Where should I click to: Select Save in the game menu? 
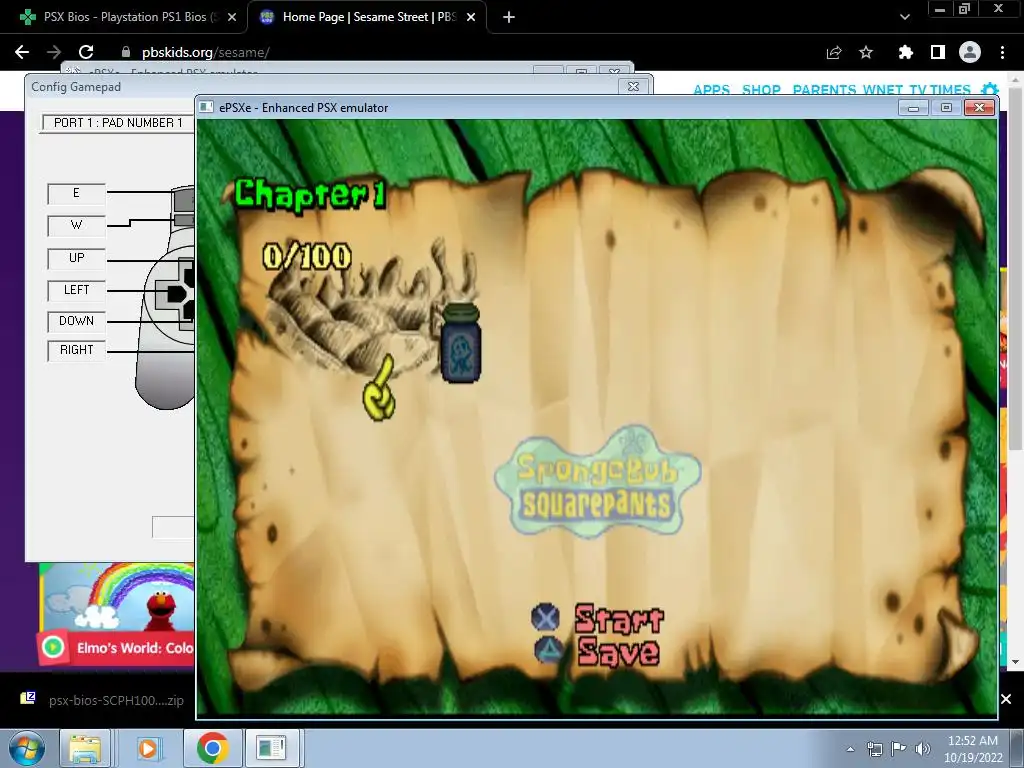(x=618, y=652)
